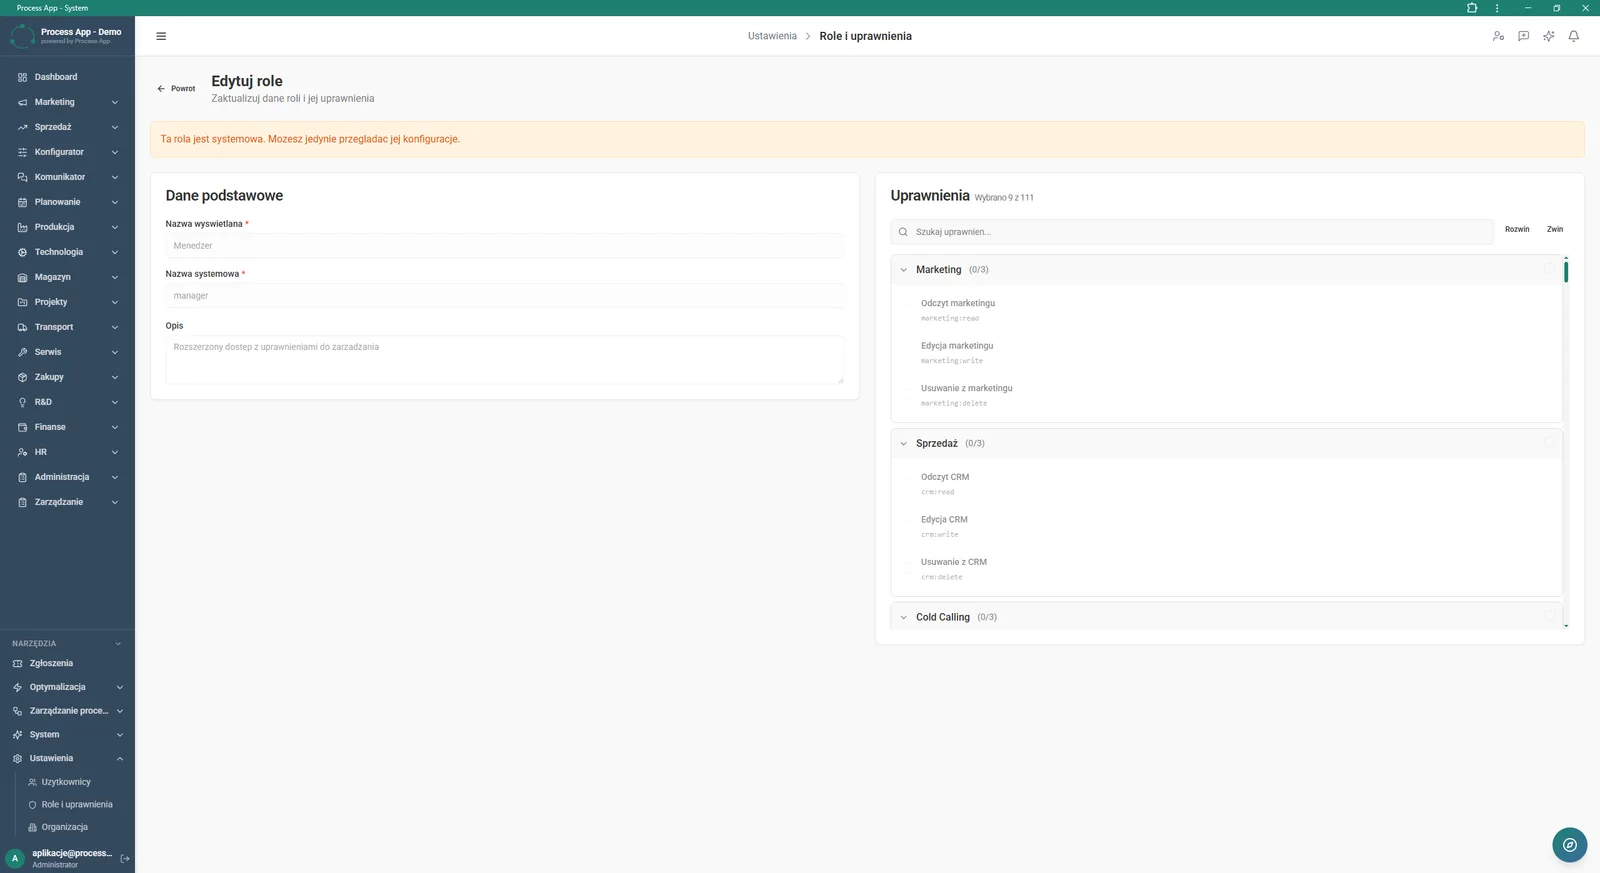Click the Komunikator chat icon

click(x=22, y=177)
